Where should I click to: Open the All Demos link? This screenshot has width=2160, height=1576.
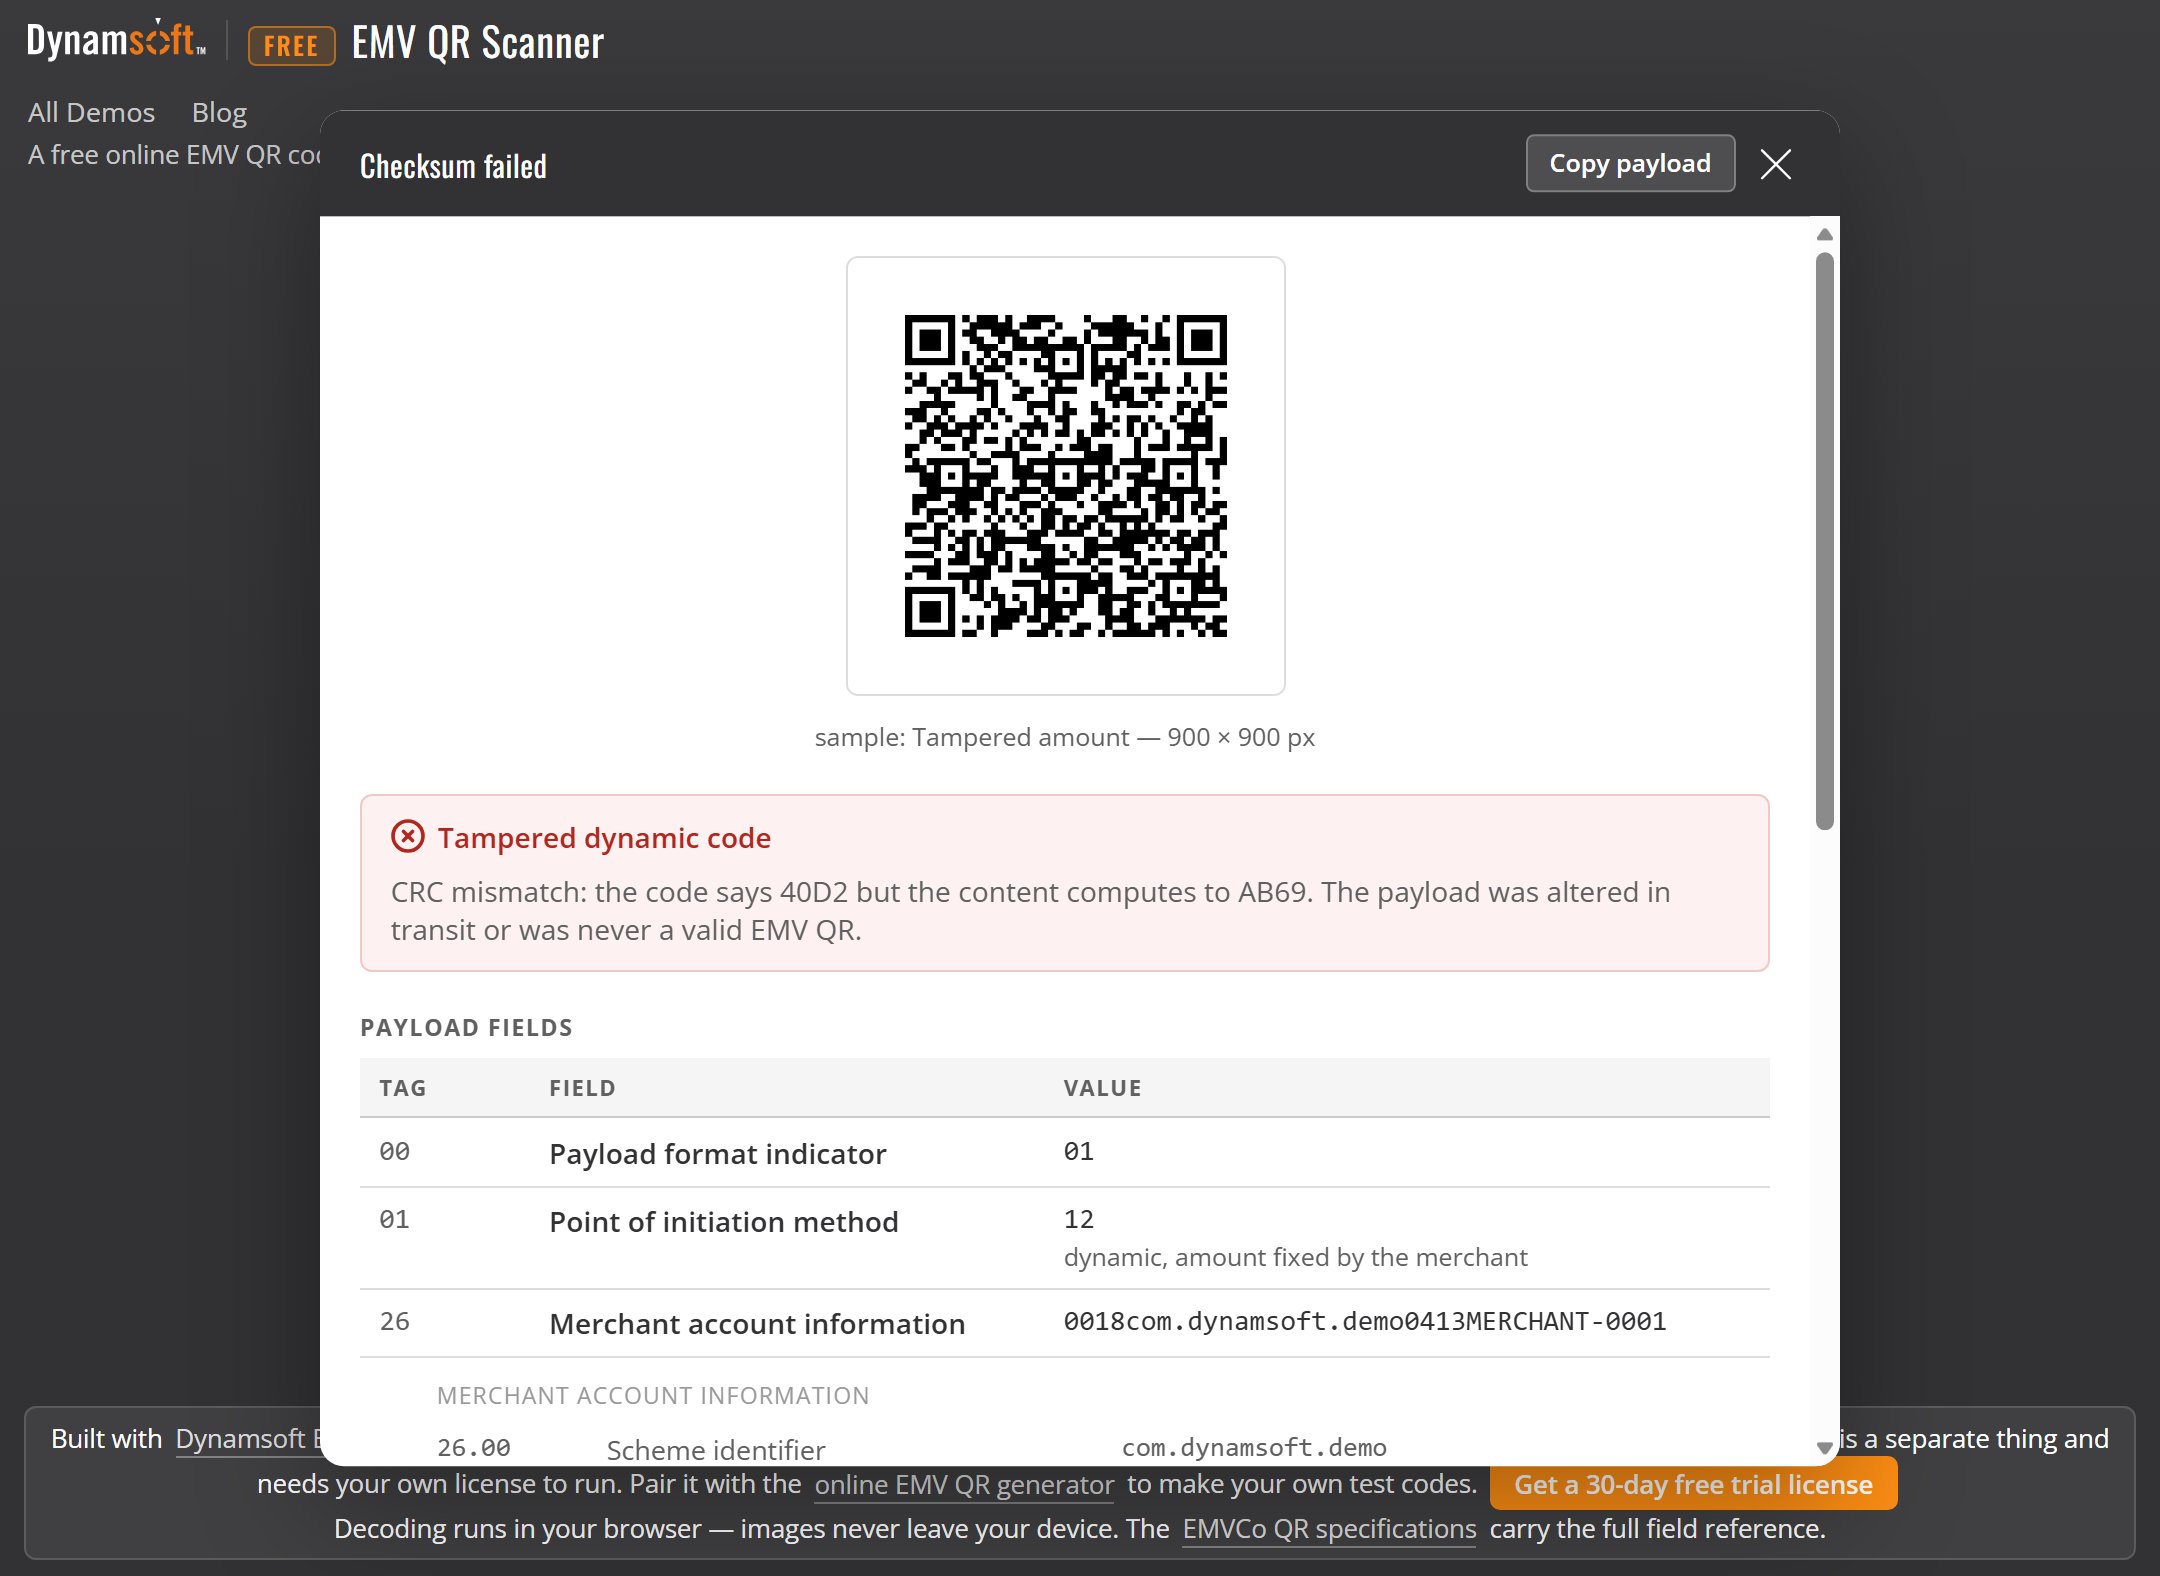[91, 112]
